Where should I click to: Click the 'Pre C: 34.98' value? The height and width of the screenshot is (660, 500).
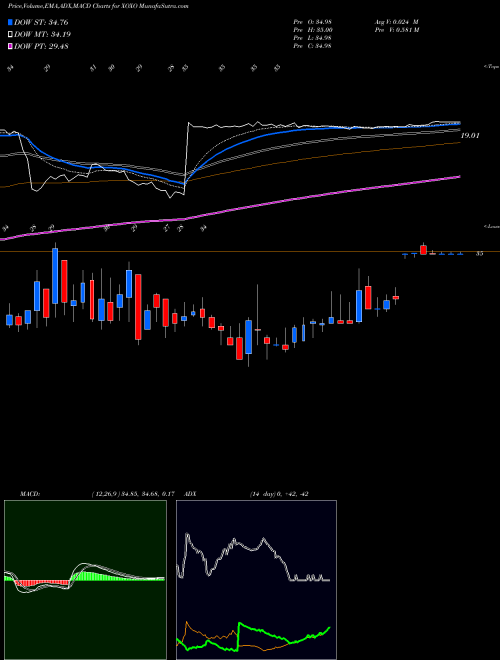312,46
